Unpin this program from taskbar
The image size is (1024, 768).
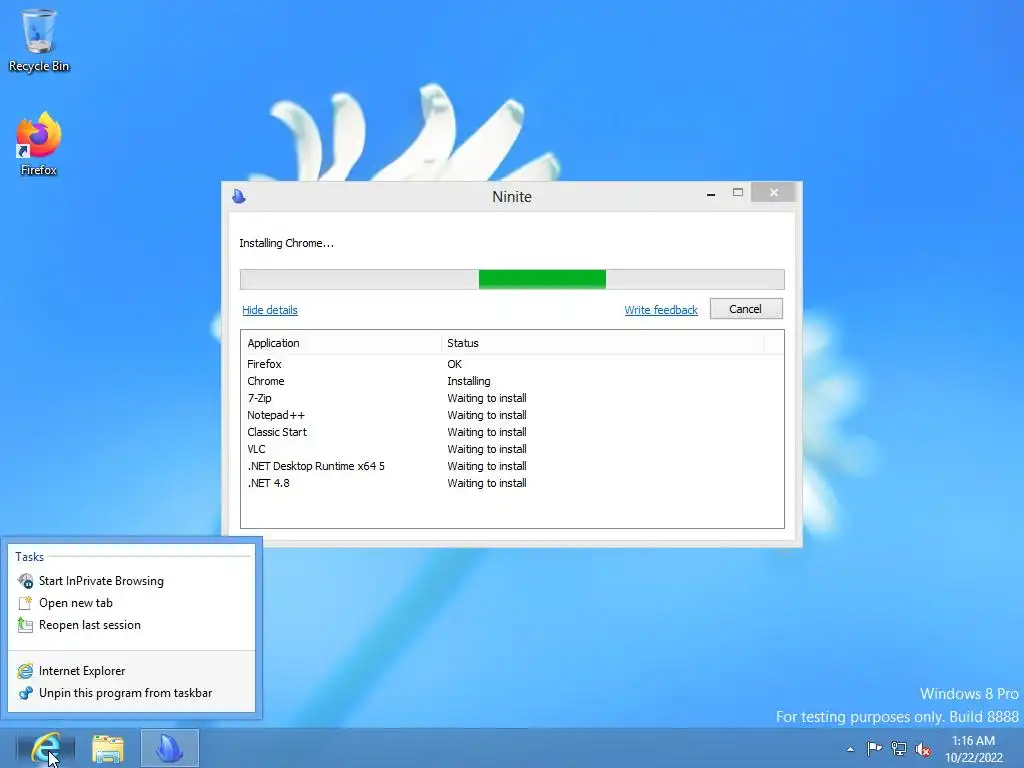pyautogui.click(x=131, y=693)
